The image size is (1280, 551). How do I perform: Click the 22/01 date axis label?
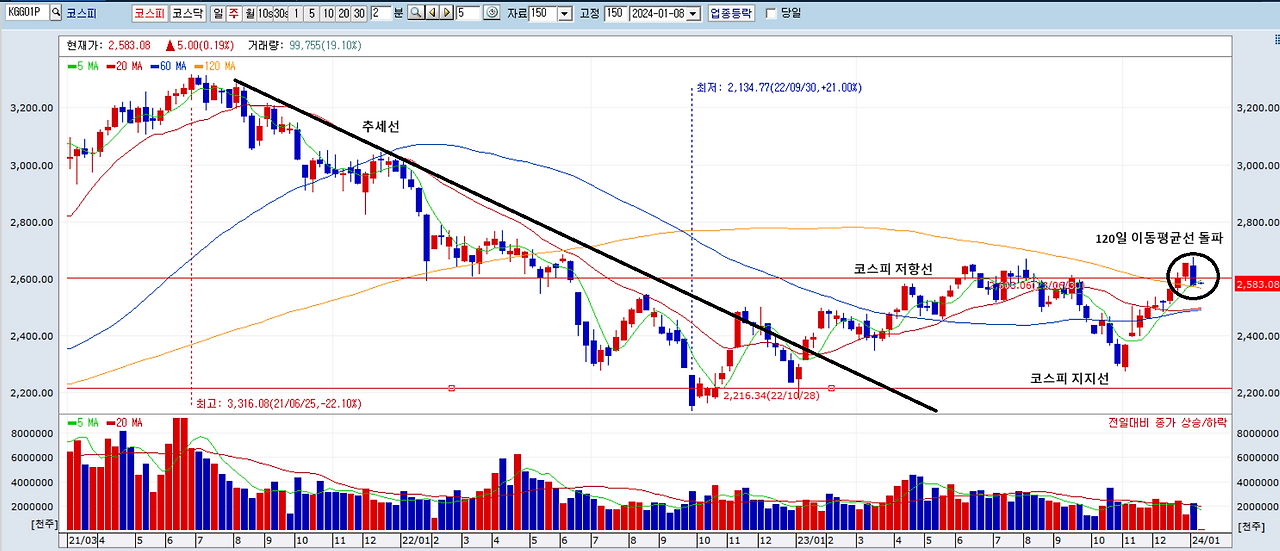coord(414,540)
